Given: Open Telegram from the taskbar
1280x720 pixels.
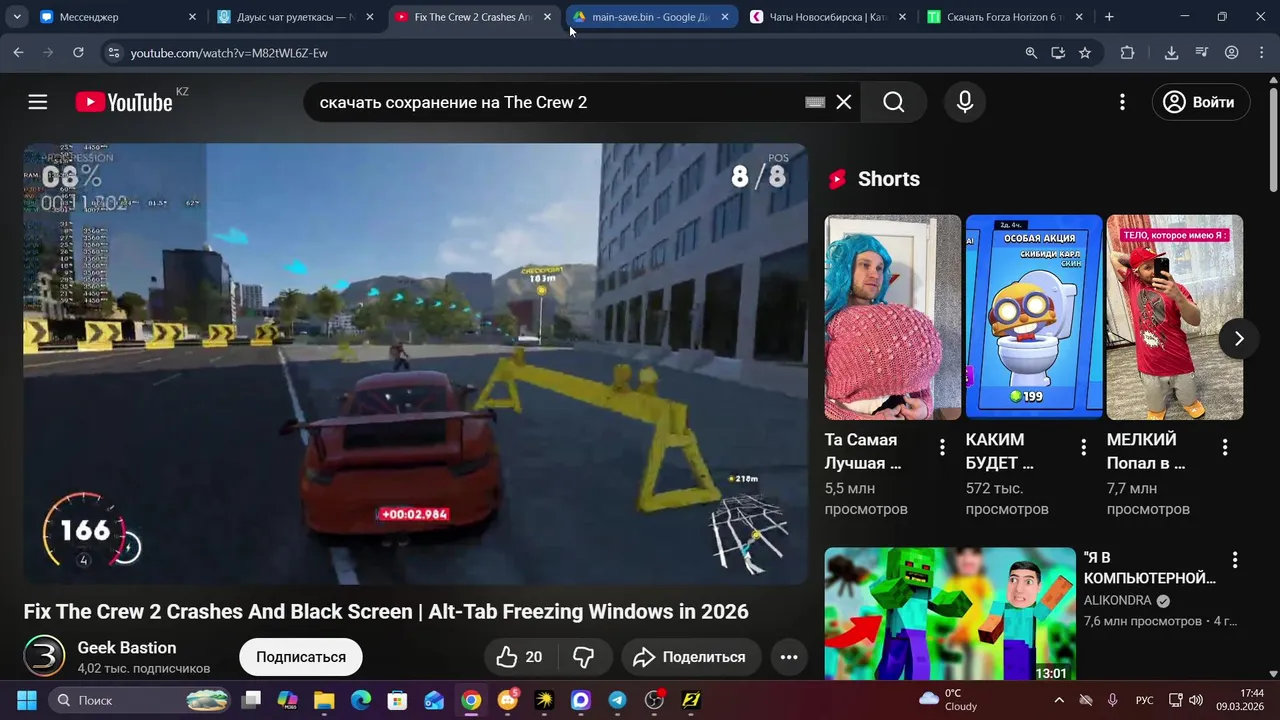Looking at the screenshot, I should tap(618, 700).
